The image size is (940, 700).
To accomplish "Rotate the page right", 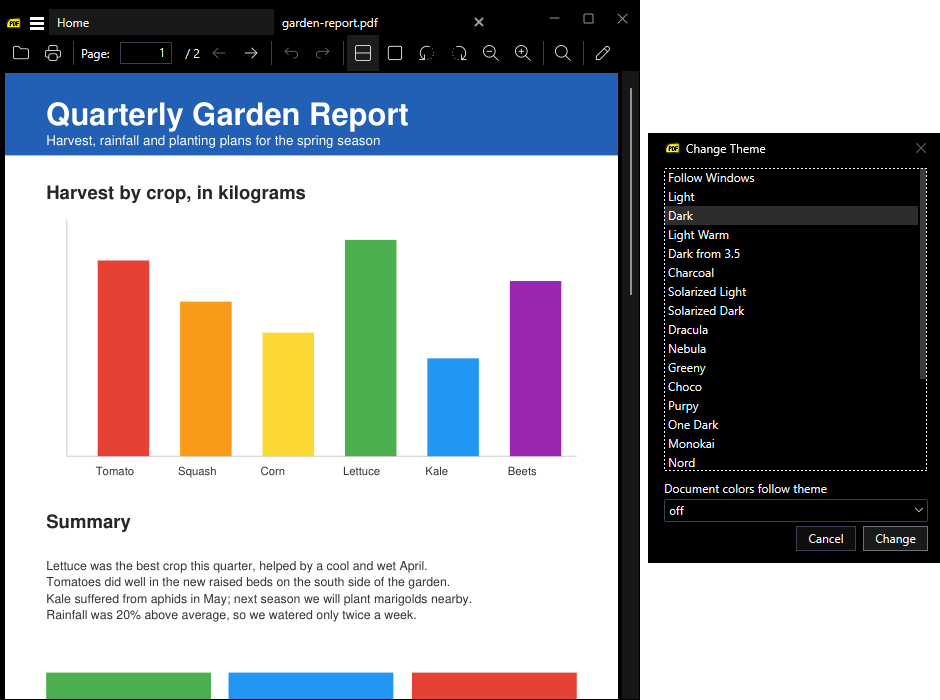I will pos(459,53).
